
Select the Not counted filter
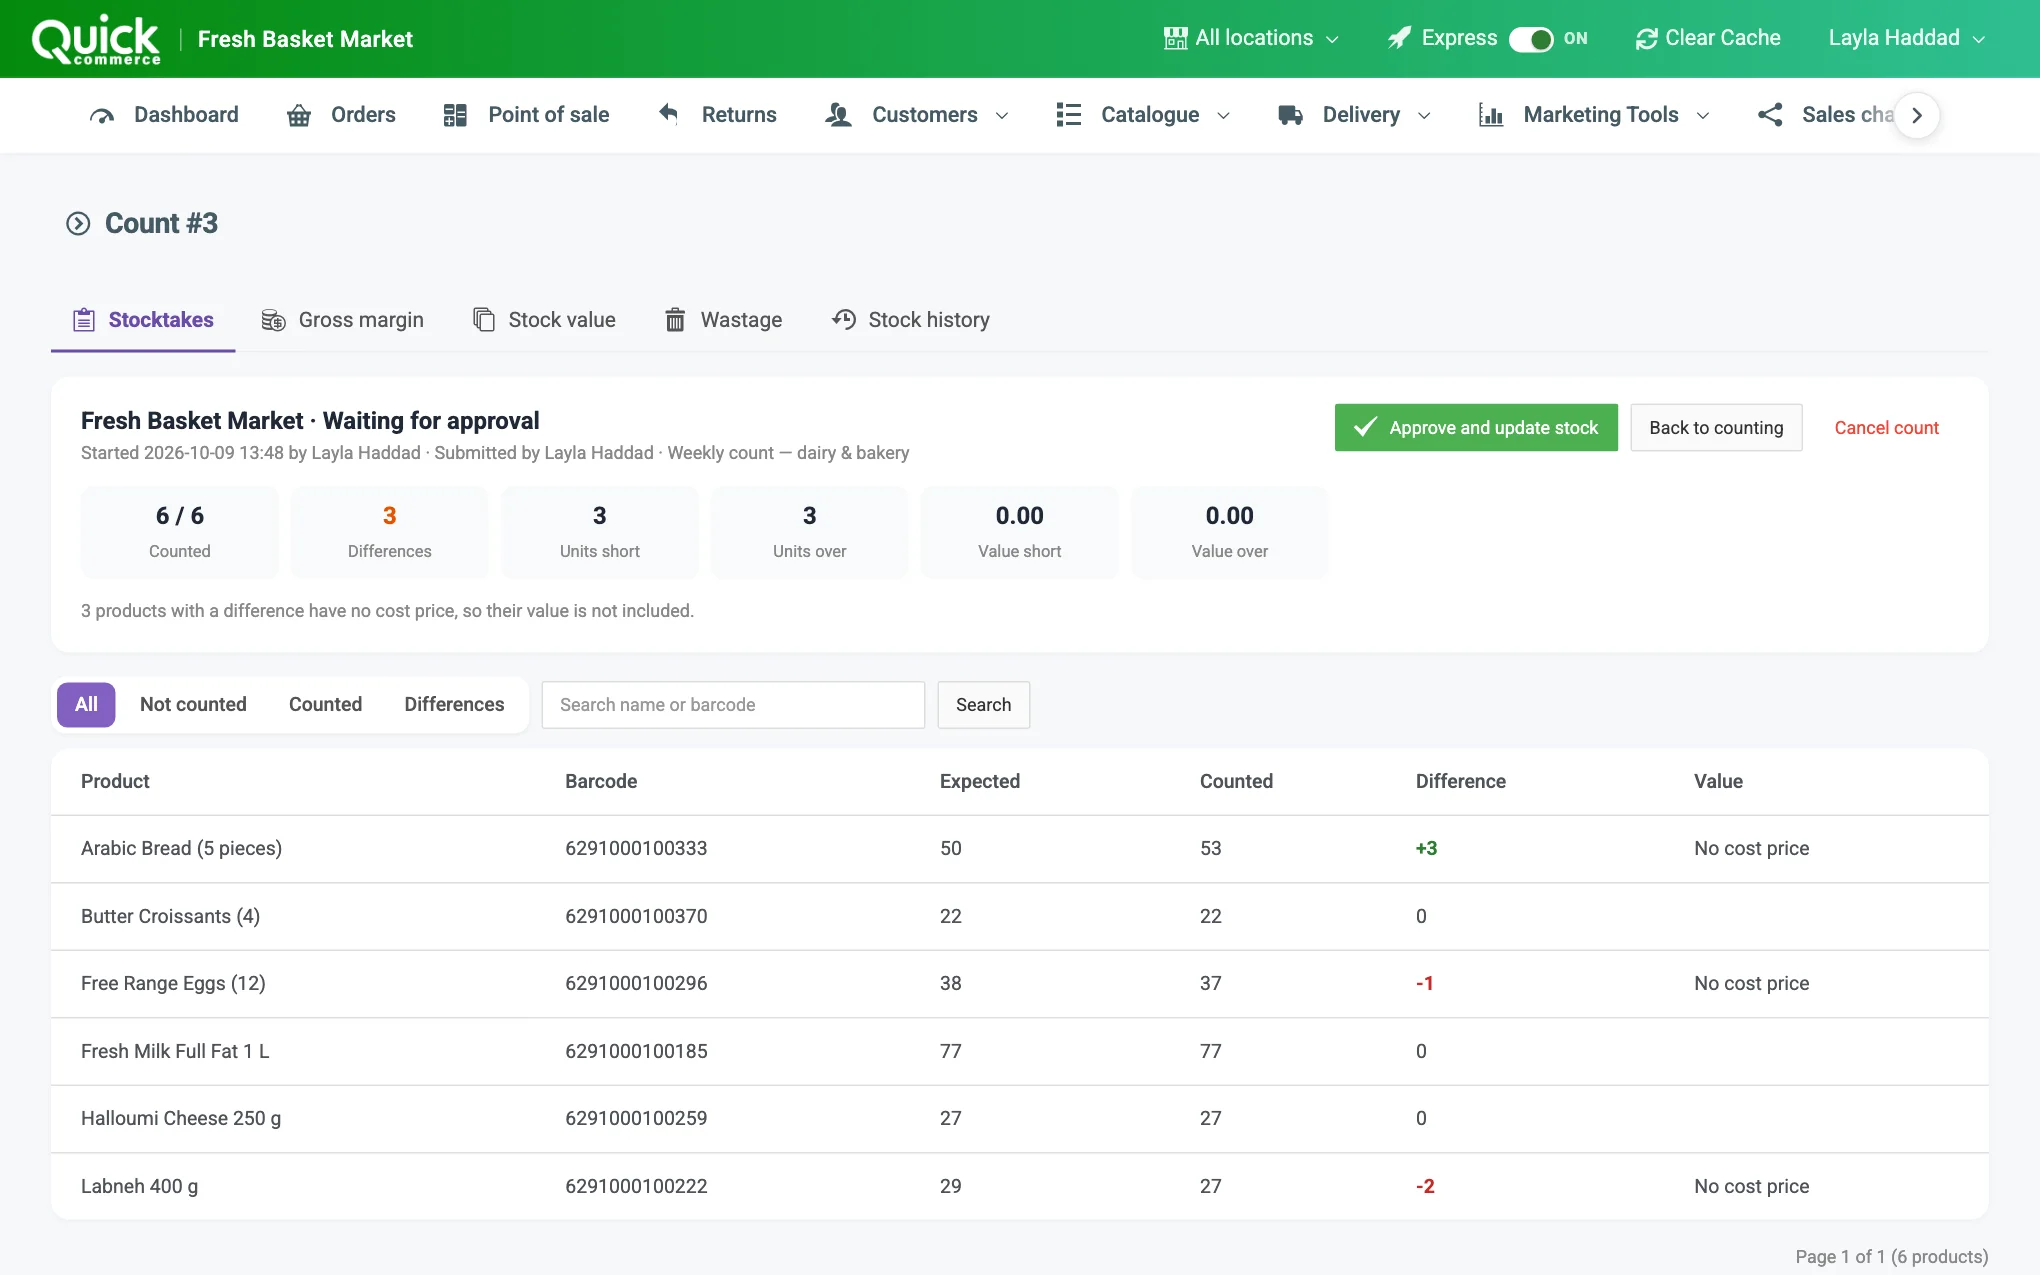tap(193, 705)
